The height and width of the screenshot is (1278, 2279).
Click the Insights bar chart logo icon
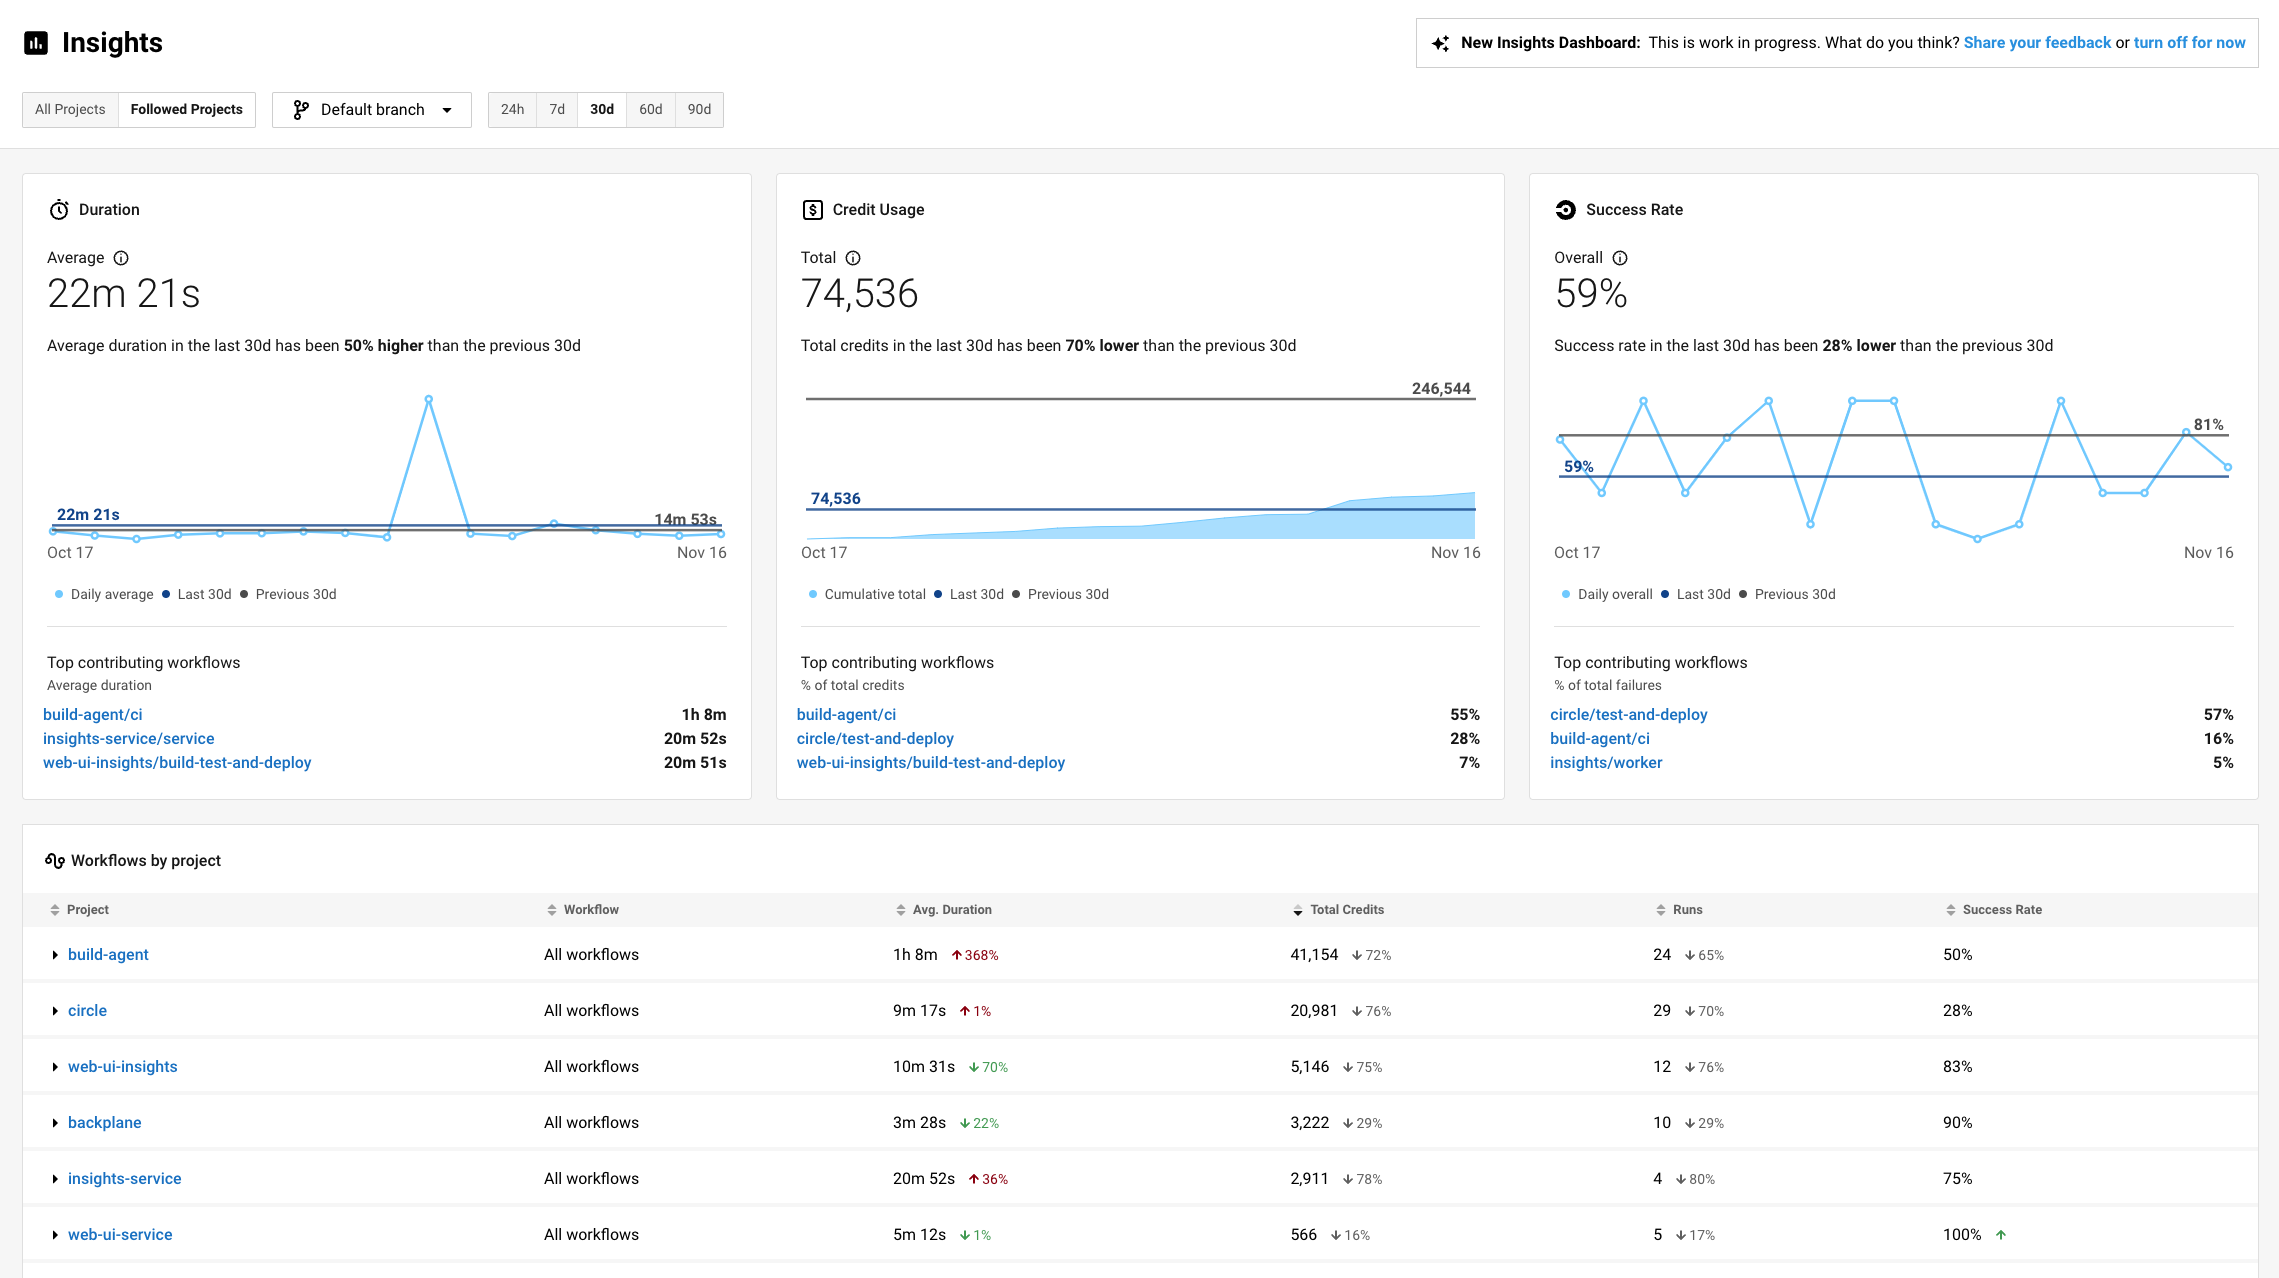pyautogui.click(x=36, y=43)
